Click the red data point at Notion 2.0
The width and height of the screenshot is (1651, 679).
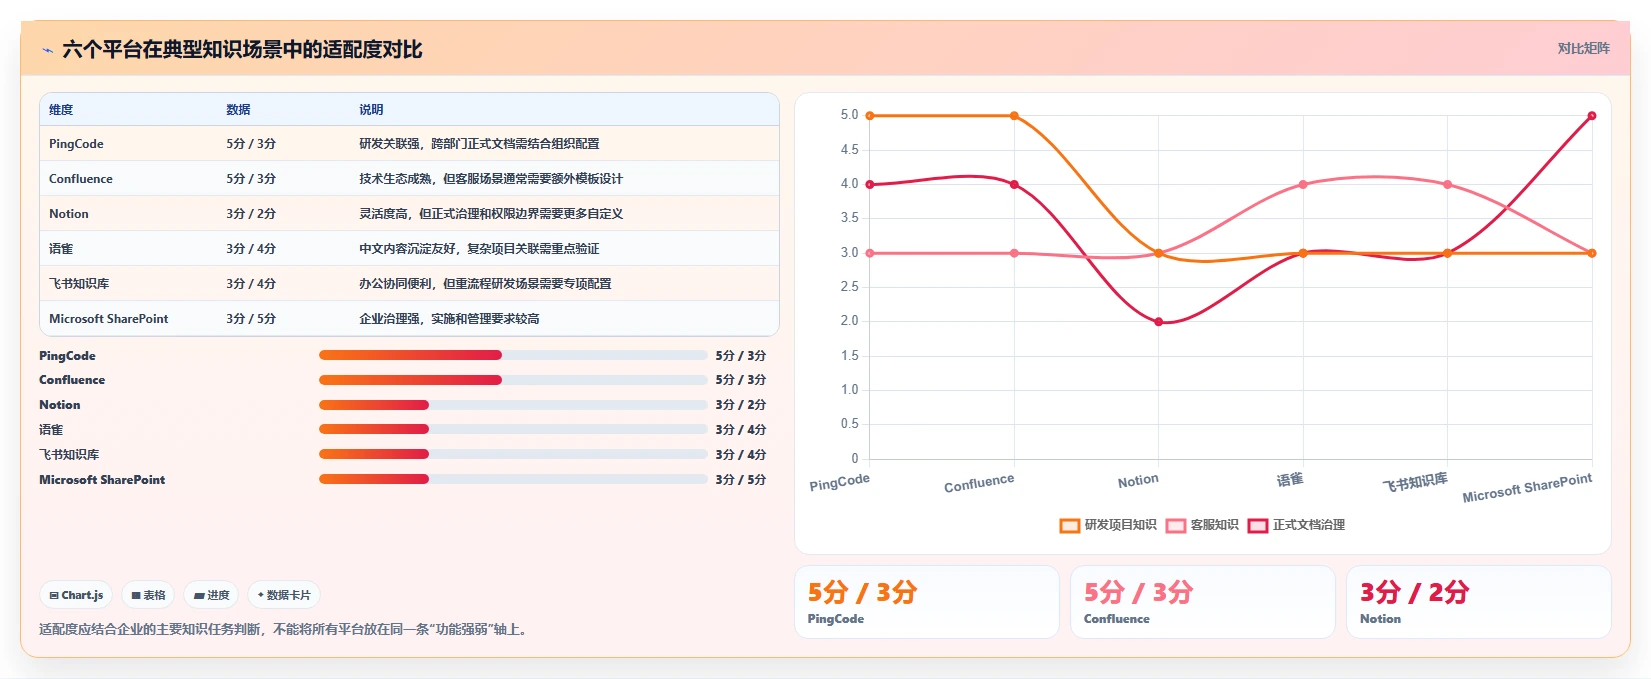(1159, 322)
